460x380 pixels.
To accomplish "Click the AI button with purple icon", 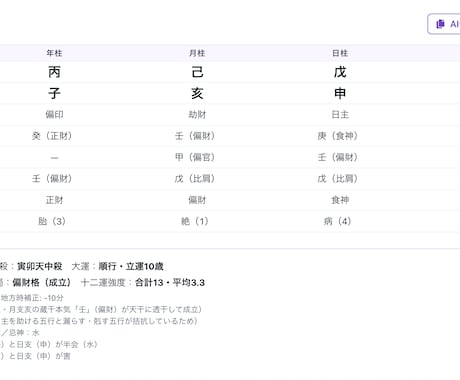I will pyautogui.click(x=444, y=24).
